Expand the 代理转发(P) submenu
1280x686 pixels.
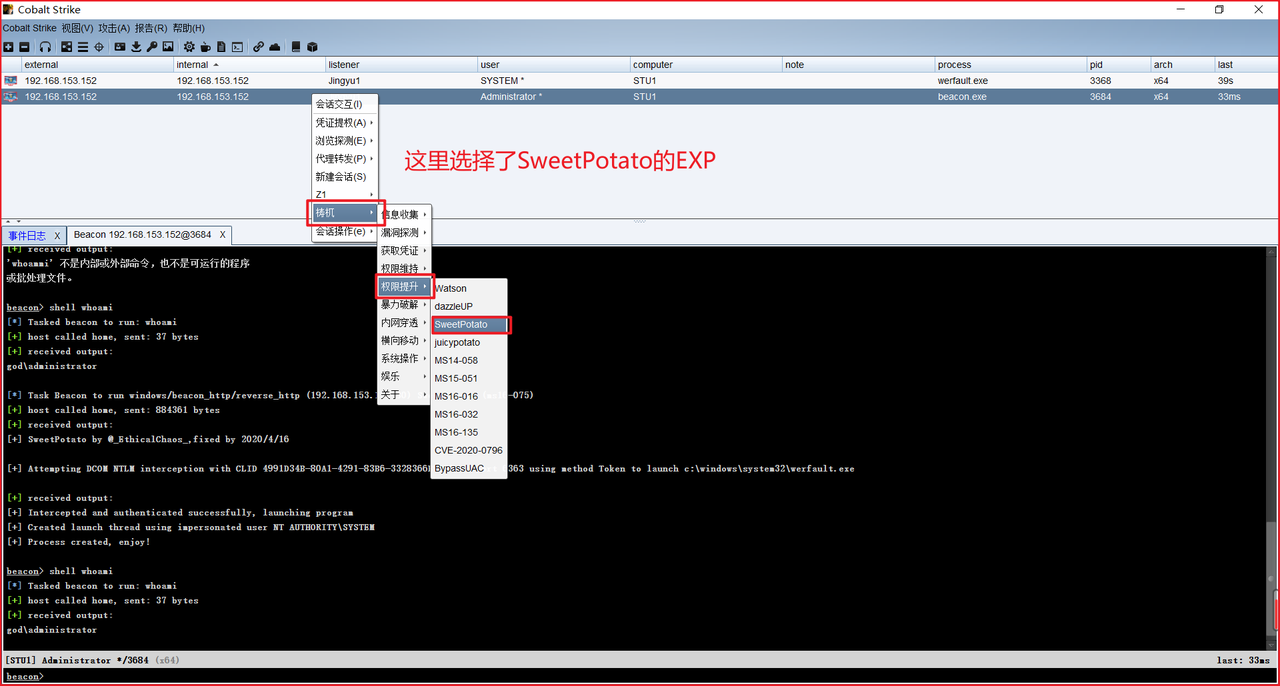click(x=345, y=158)
